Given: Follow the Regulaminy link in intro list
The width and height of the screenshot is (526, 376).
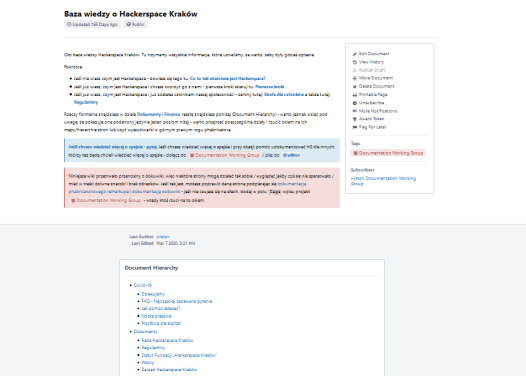Looking at the screenshot, I should tap(86, 102).
